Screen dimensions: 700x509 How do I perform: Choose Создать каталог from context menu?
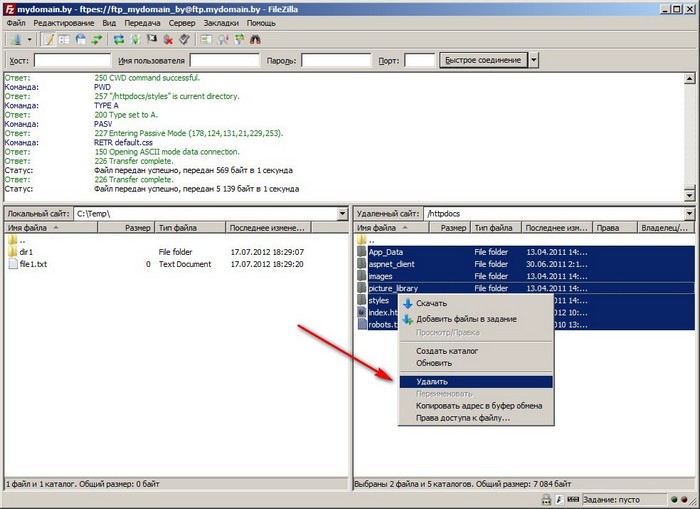(447, 351)
